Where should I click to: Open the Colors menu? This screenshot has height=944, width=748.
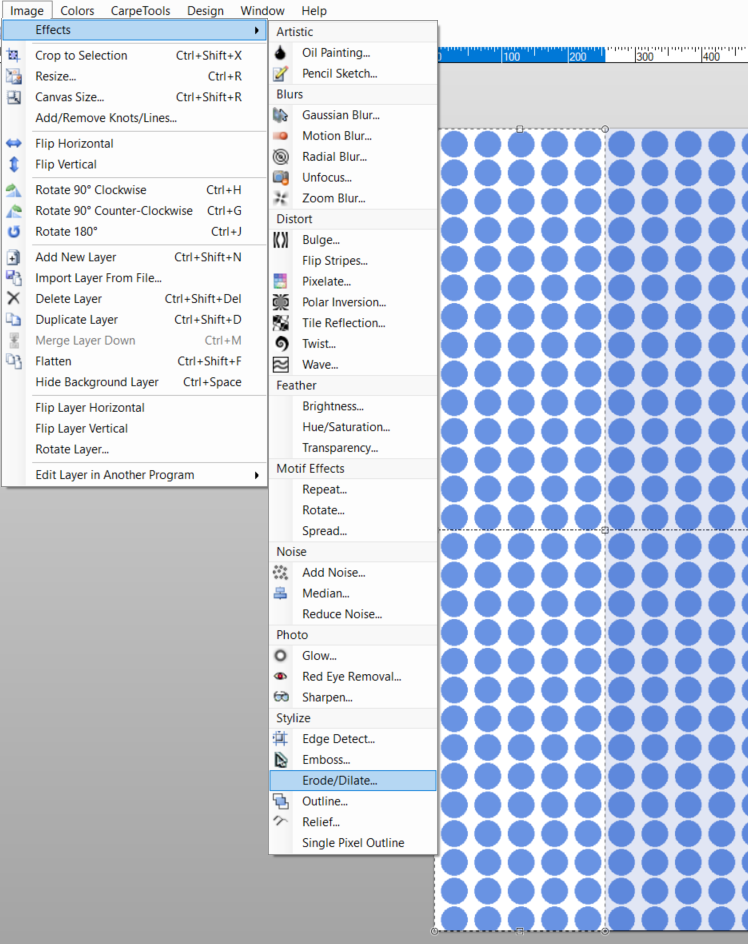(77, 11)
